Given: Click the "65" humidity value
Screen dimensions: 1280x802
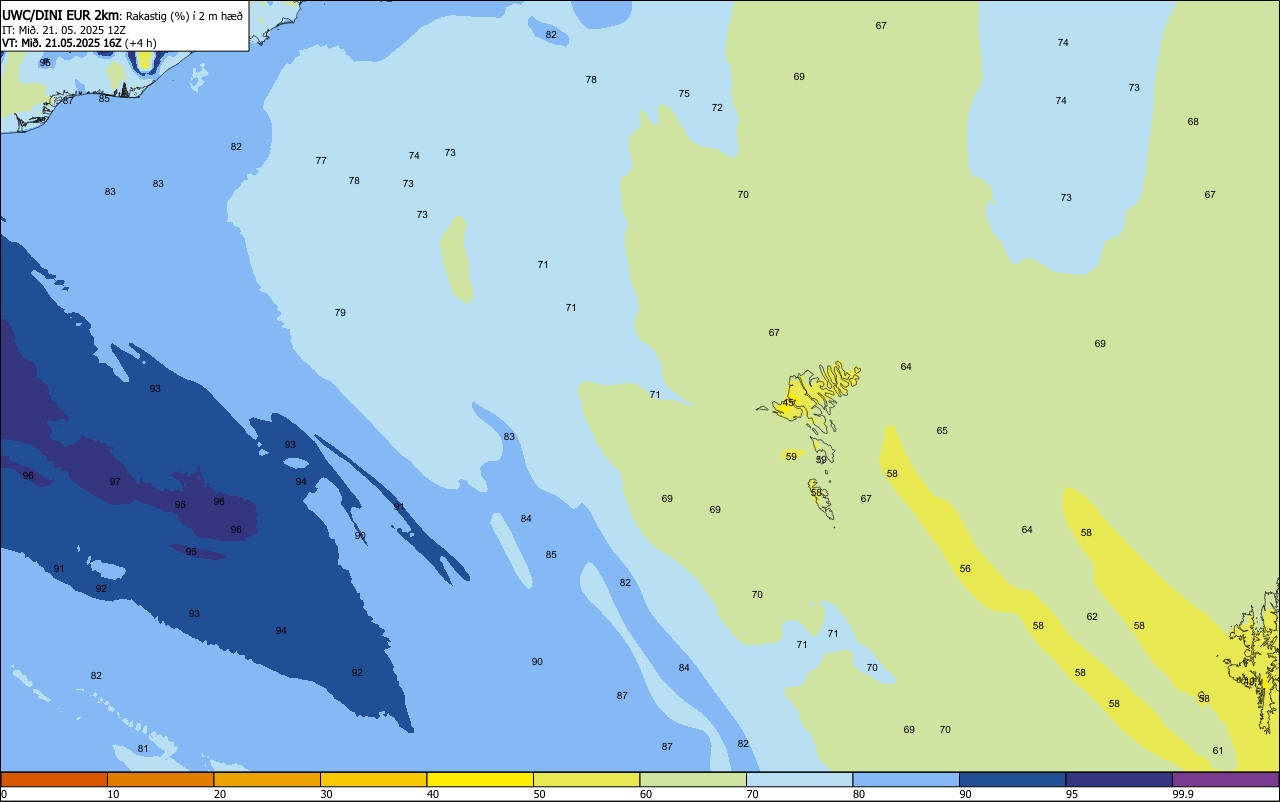Looking at the screenshot, I should pos(942,431).
